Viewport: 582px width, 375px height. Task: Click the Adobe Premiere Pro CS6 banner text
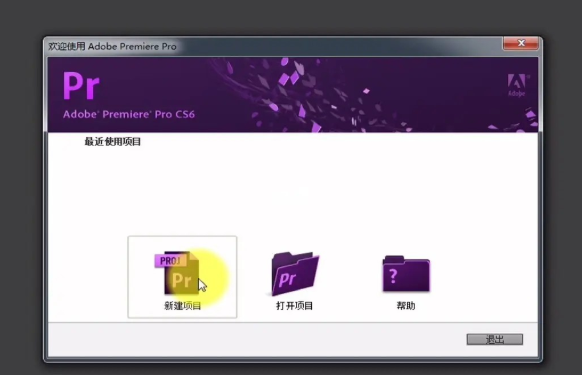128,114
